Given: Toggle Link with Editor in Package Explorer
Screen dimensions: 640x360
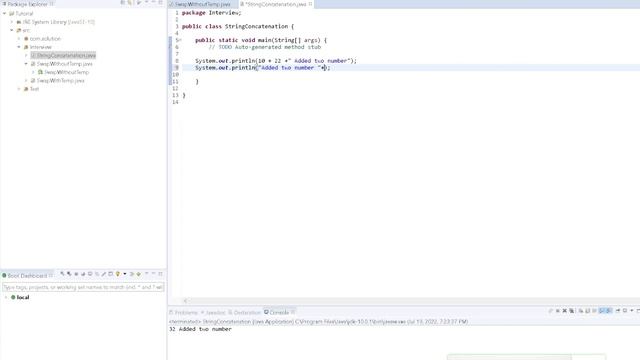Looking at the screenshot, I should (x=130, y=3).
